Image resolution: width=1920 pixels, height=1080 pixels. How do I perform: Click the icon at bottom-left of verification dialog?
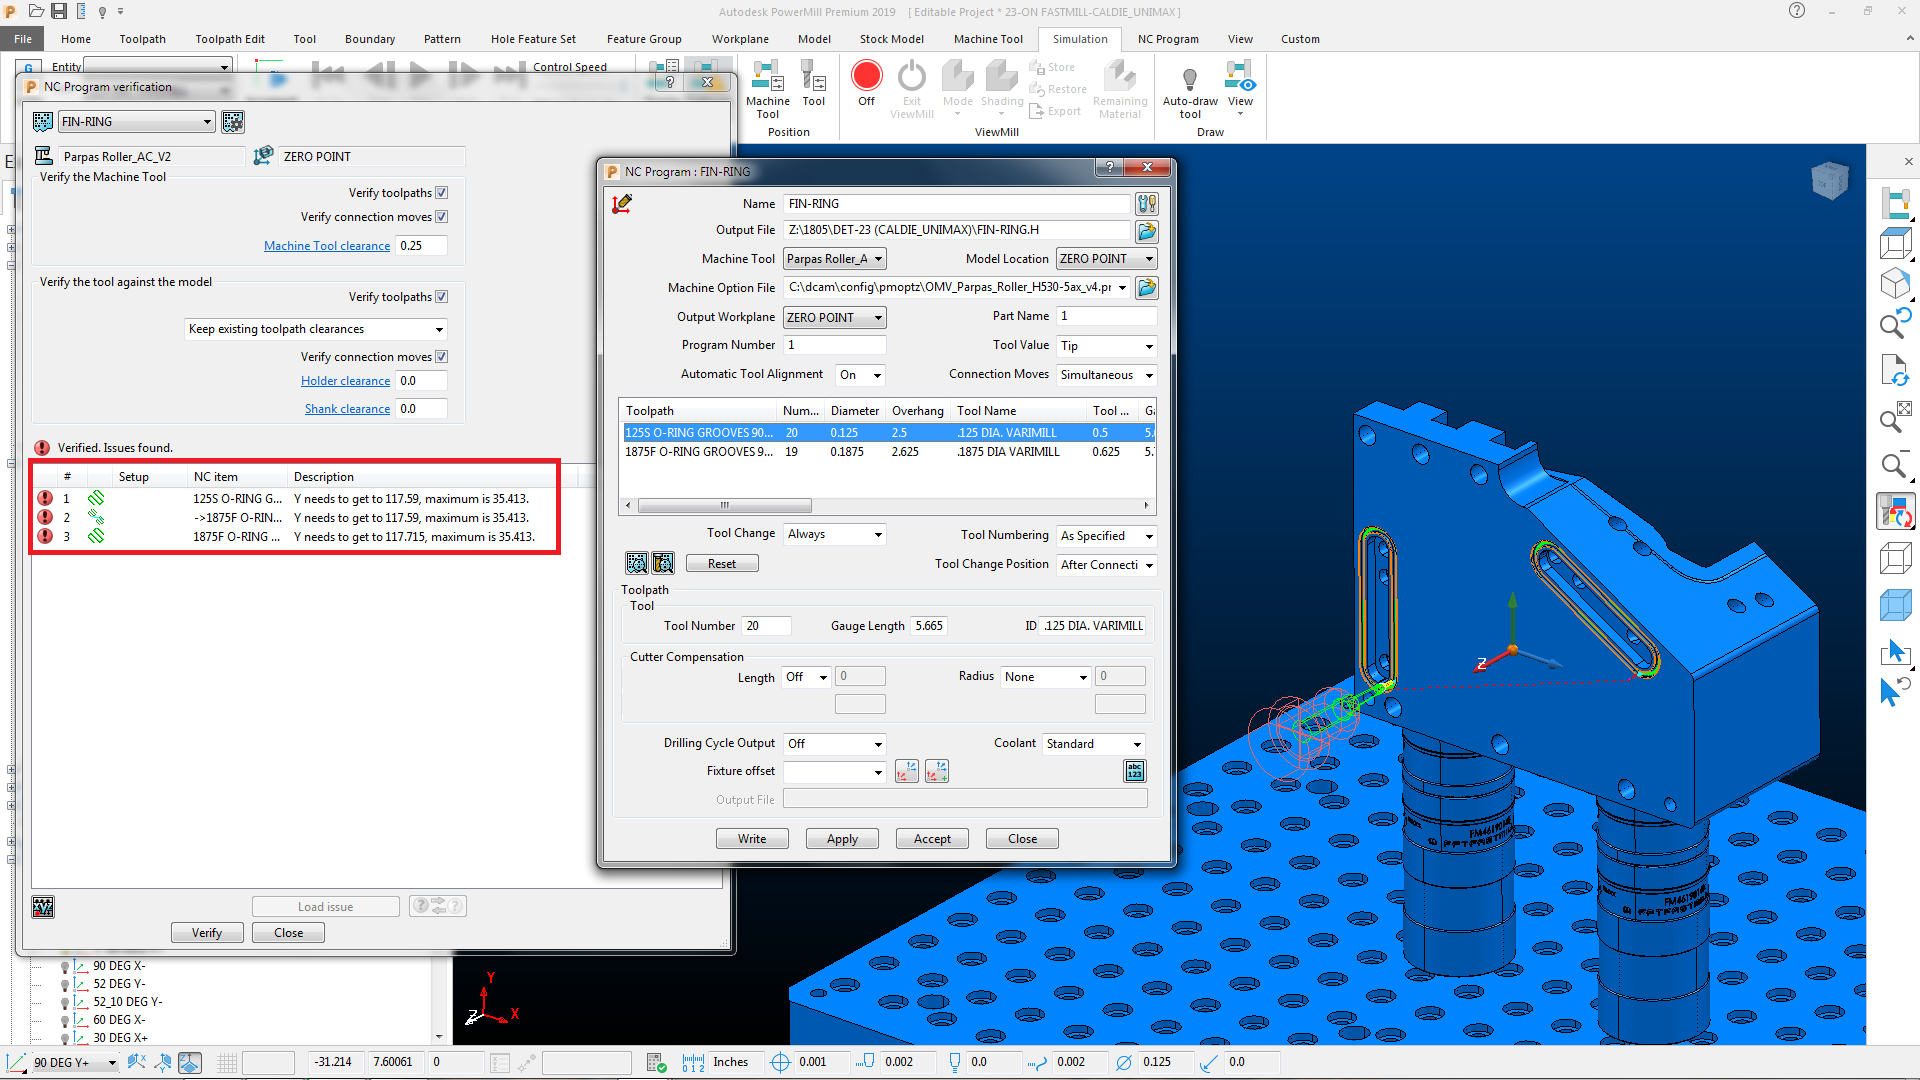43,907
